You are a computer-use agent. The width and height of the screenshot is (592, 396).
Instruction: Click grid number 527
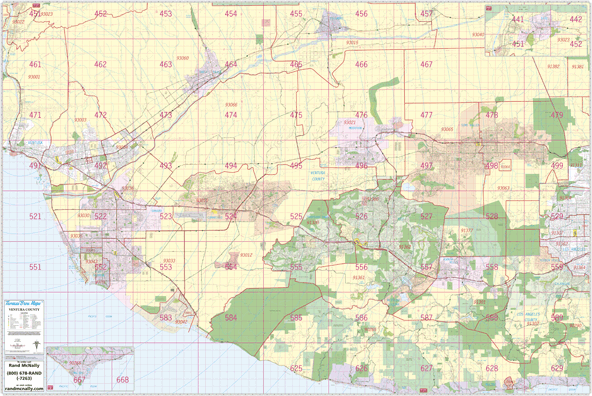pyautogui.click(x=426, y=216)
